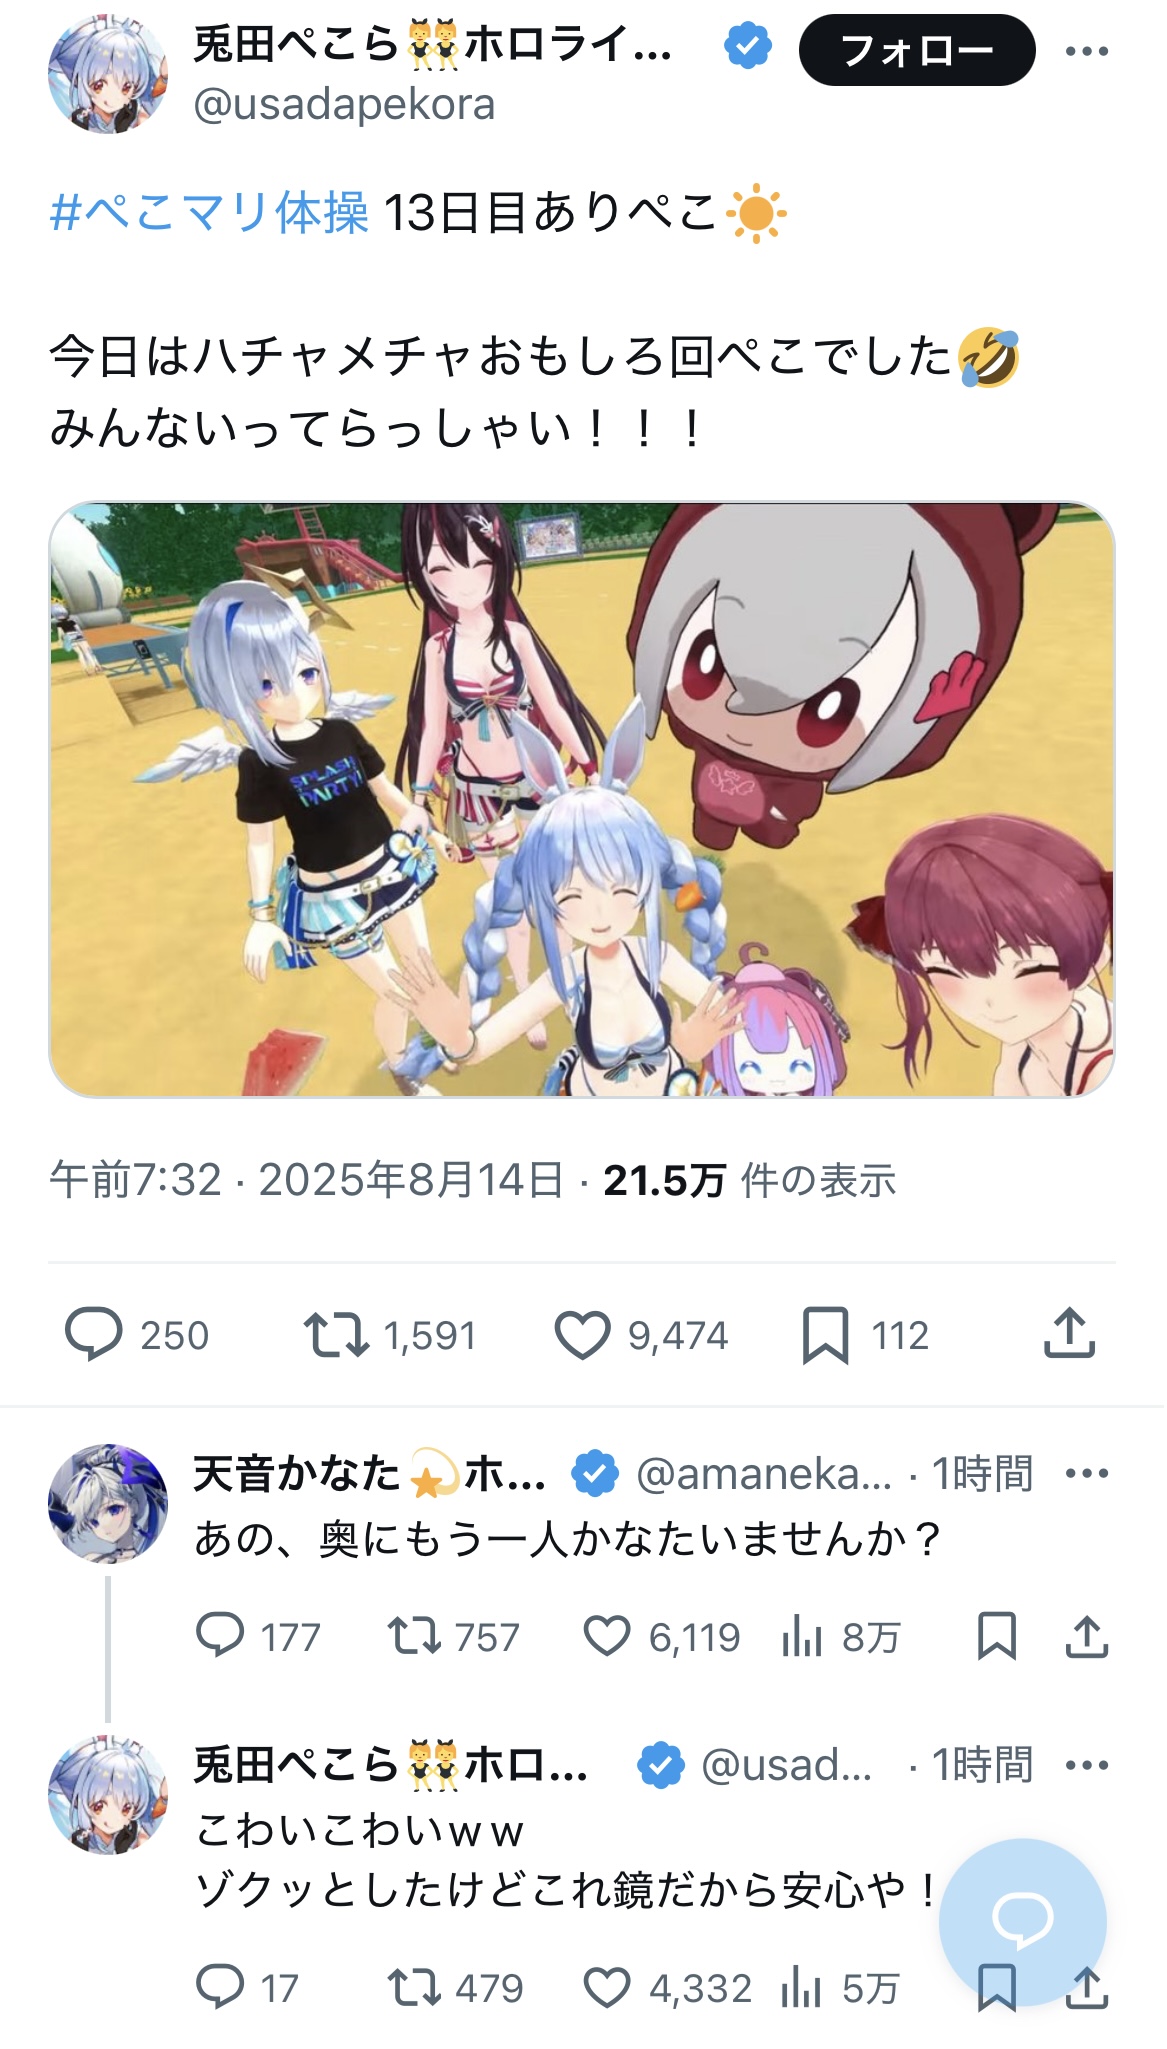Open more options for the main post
1167x2049 pixels.
[x=1087, y=51]
